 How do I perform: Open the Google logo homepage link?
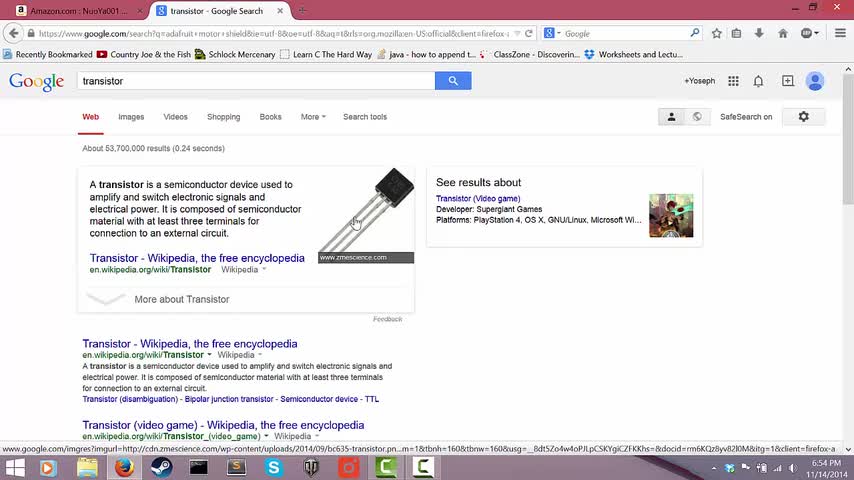[x=36, y=82]
